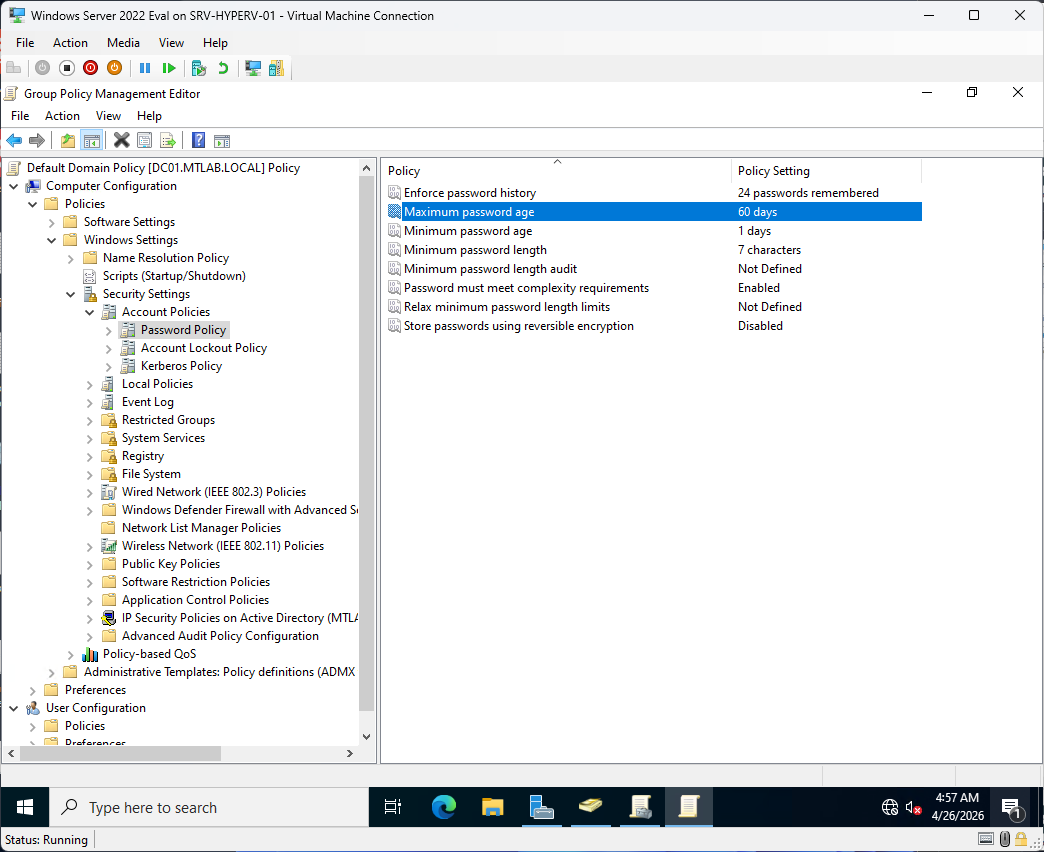Screen dimensions: 1044x852
Task: Select Event Log tree item
Action: click(147, 402)
